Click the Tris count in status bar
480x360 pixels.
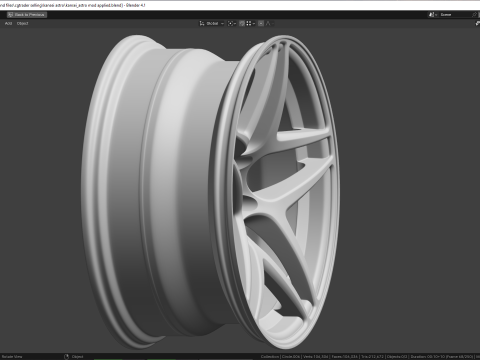coord(372,357)
